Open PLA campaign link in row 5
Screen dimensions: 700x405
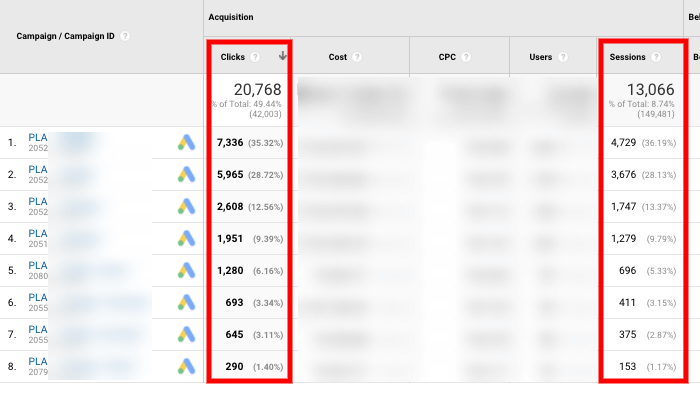[x=38, y=266]
